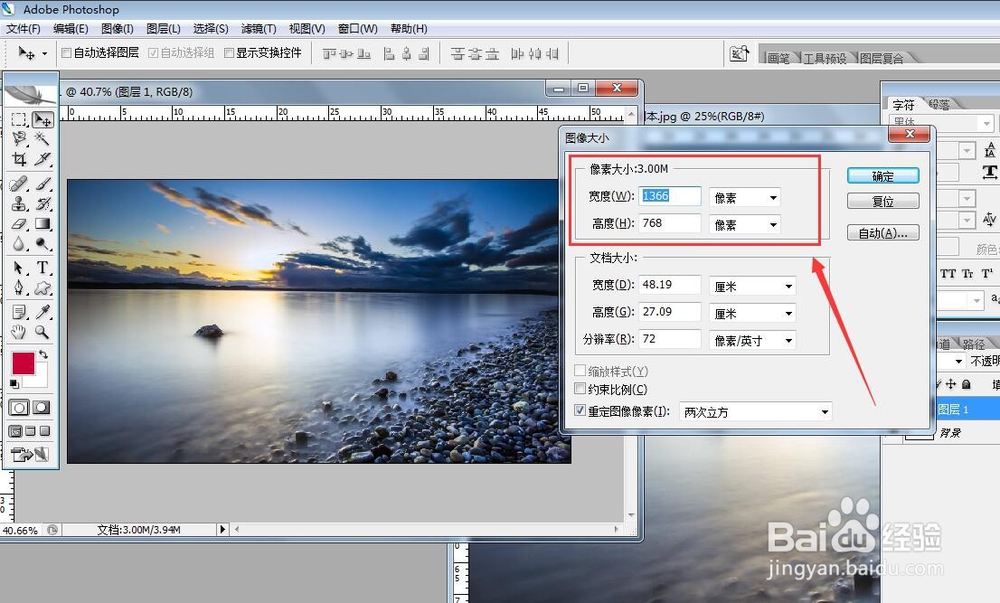The width and height of the screenshot is (1000, 603).
Task: Toggle 自动选择组 checkbox
Action: [x=153, y=53]
